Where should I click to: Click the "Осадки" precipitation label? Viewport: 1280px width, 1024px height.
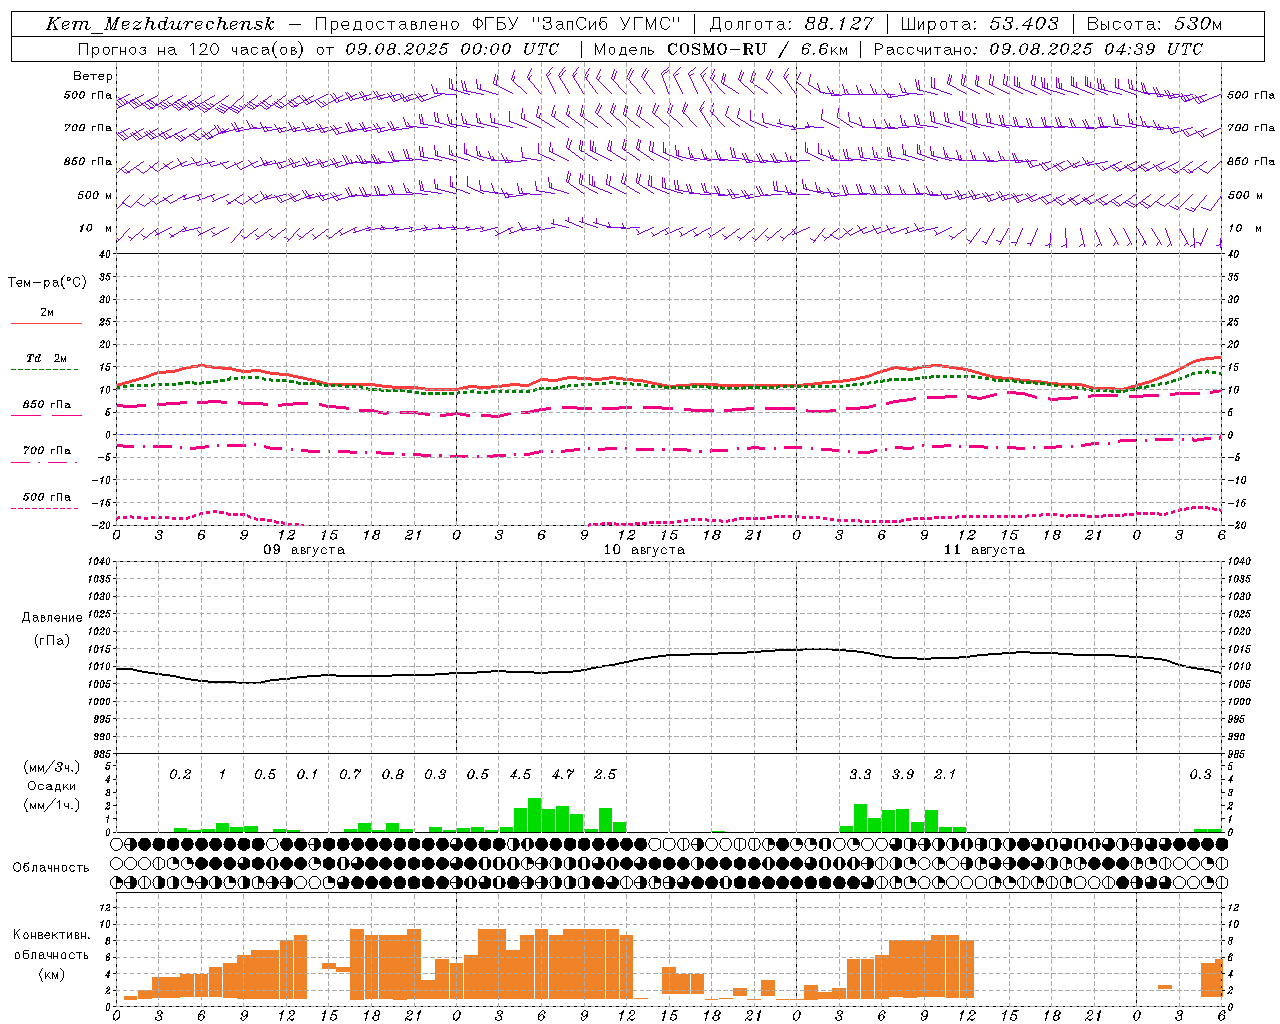tap(52, 786)
